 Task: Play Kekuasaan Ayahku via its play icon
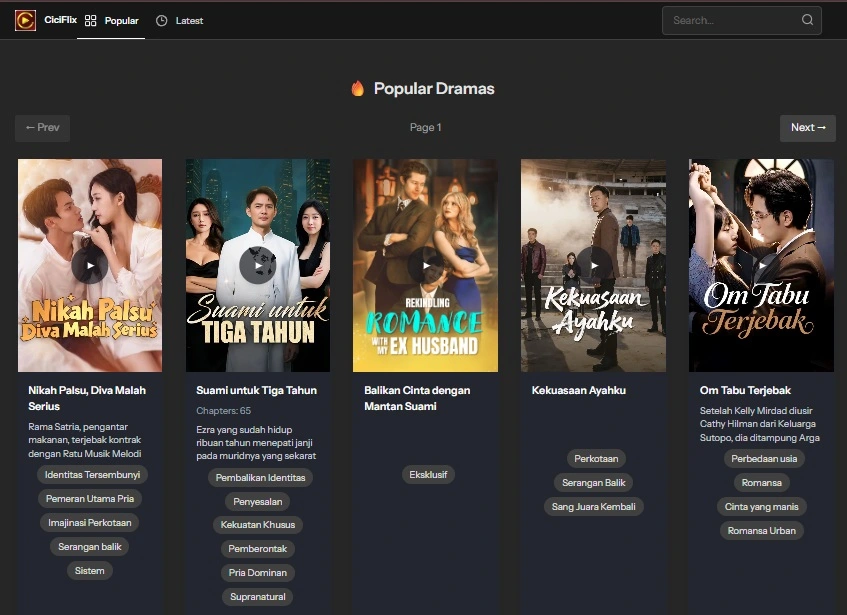pyautogui.click(x=593, y=265)
